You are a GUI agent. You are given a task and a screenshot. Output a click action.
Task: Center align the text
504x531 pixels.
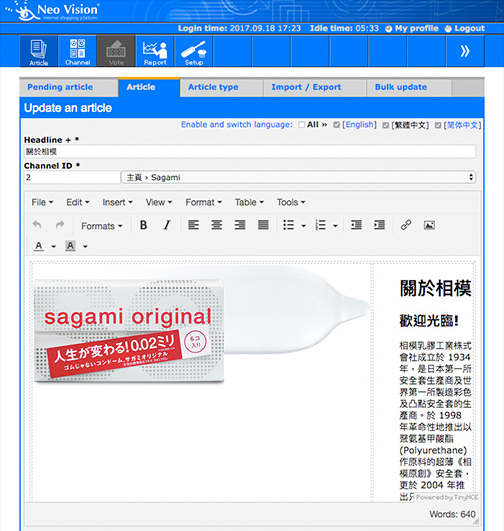point(216,225)
